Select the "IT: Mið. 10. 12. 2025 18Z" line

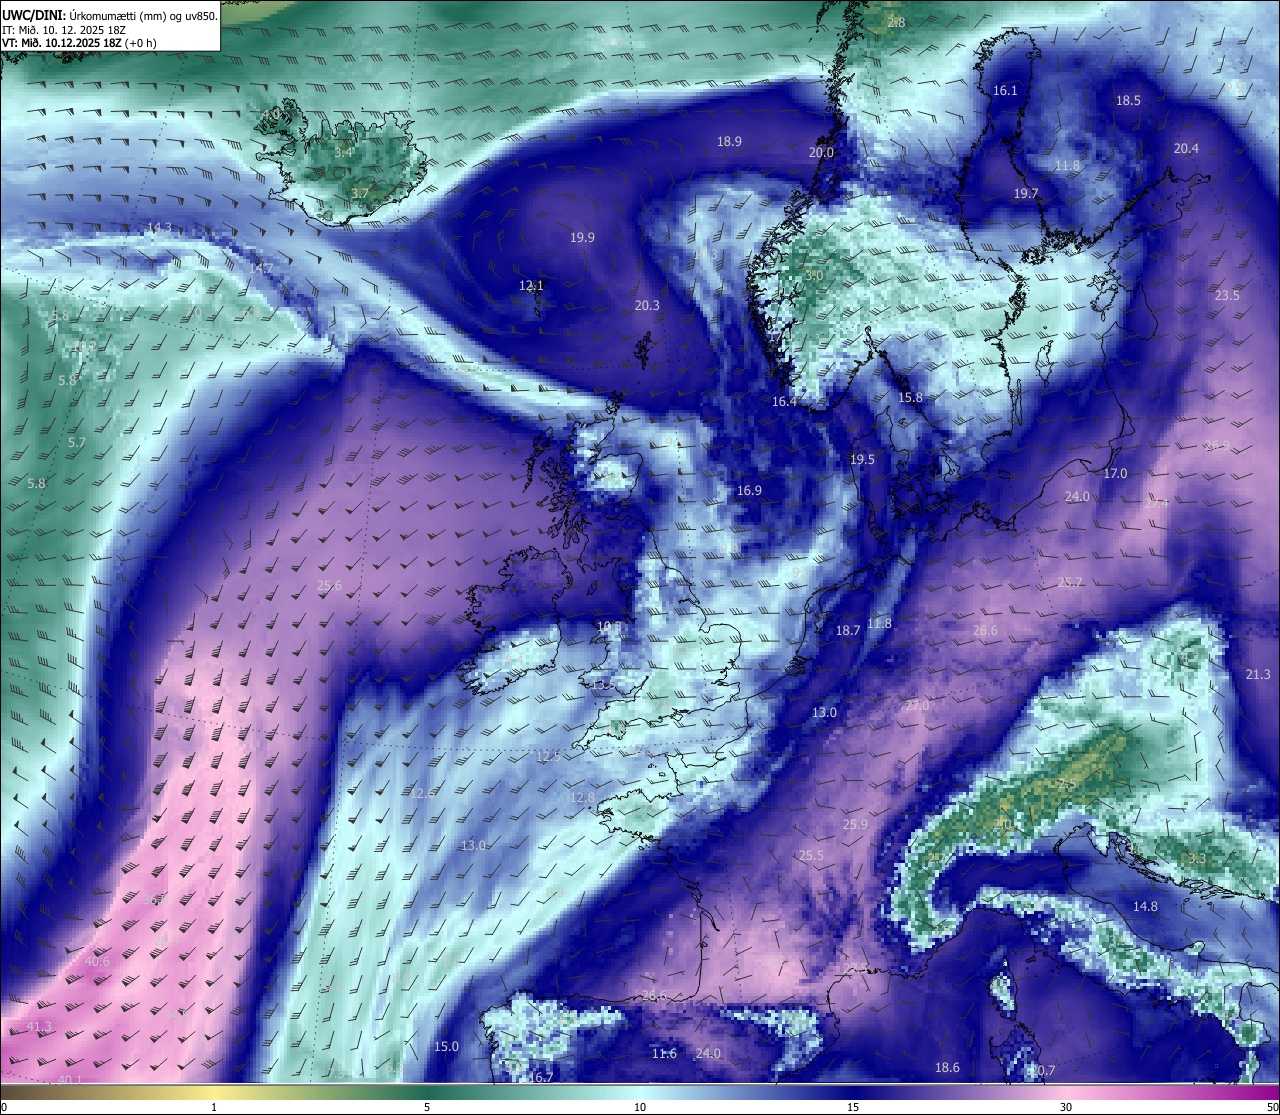point(64,30)
